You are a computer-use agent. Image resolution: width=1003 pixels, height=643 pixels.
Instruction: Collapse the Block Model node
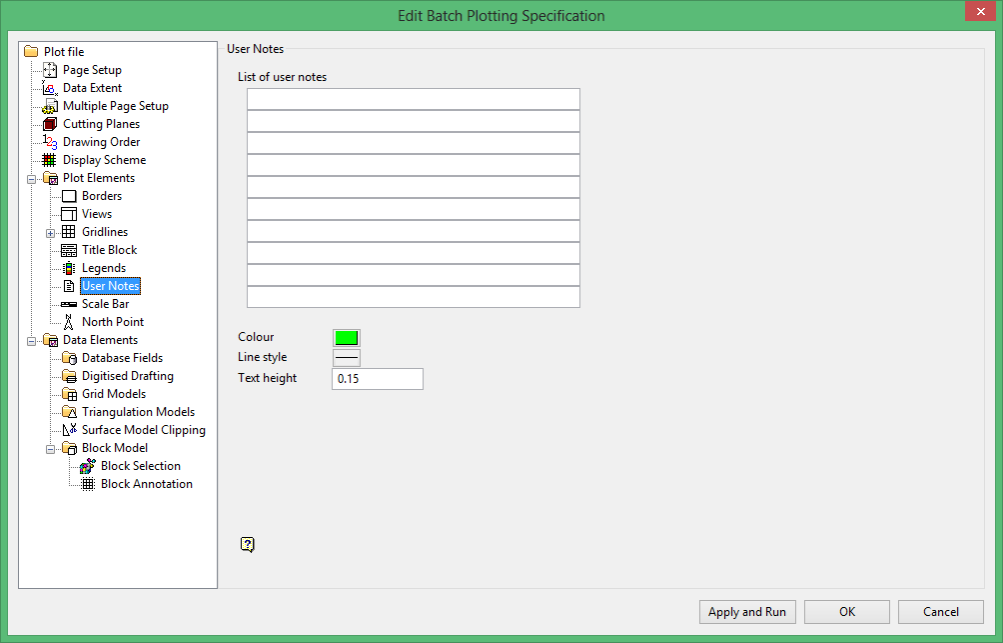tap(51, 449)
